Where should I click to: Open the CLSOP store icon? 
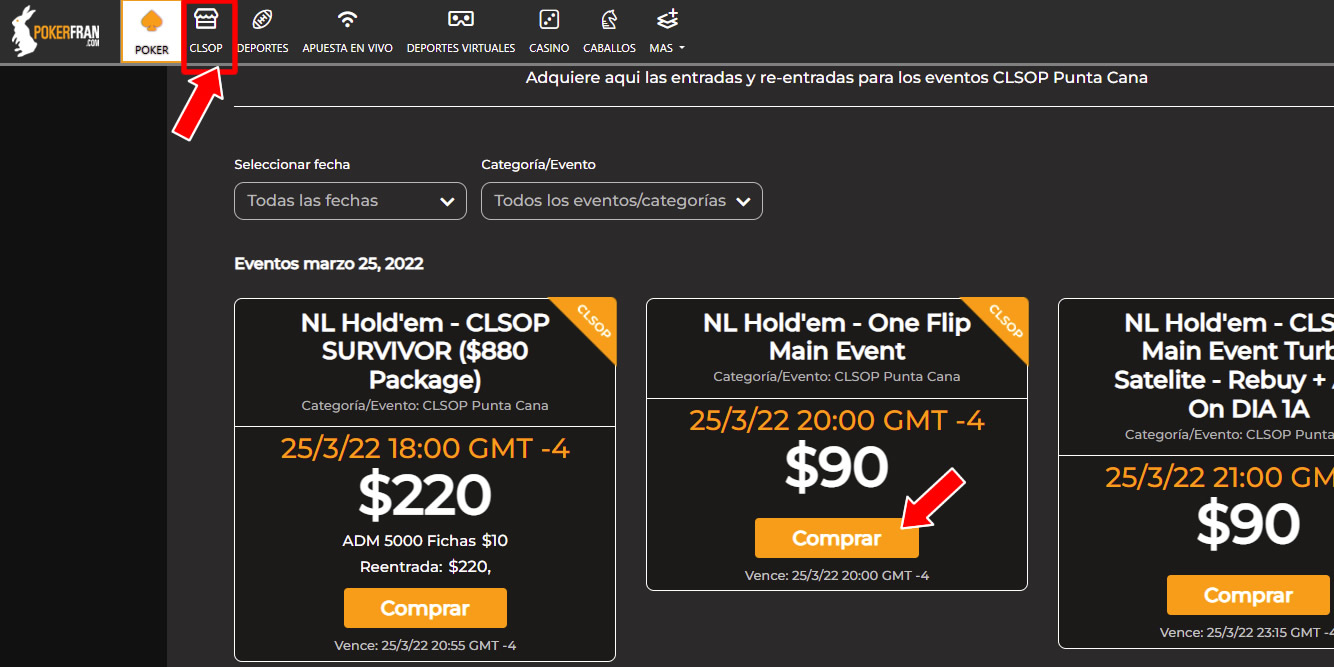(x=206, y=20)
